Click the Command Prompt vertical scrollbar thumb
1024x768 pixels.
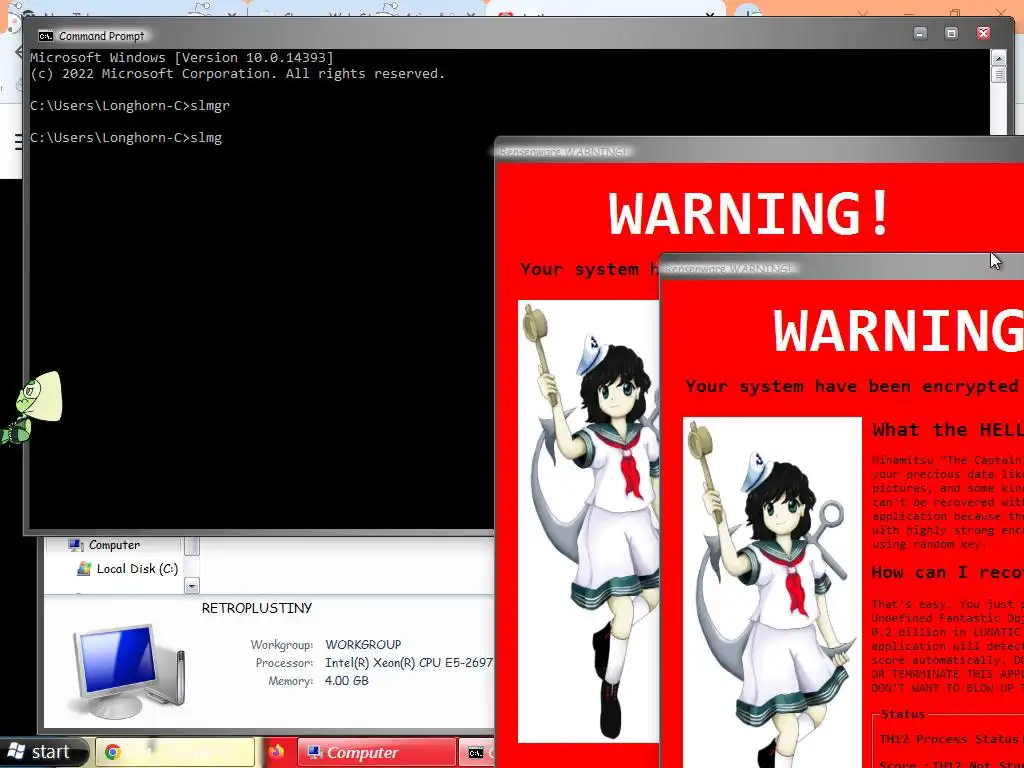tap(999, 74)
